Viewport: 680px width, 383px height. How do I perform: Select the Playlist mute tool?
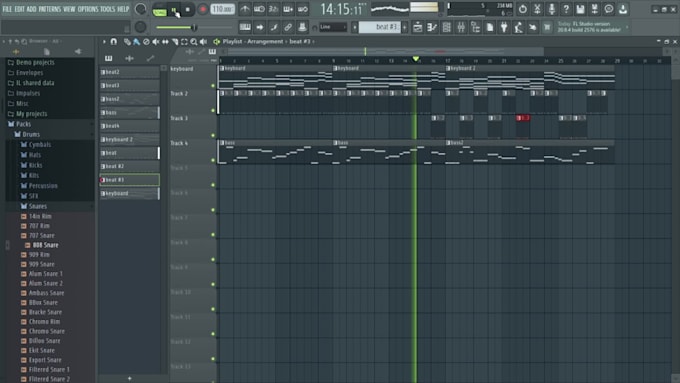click(156, 42)
